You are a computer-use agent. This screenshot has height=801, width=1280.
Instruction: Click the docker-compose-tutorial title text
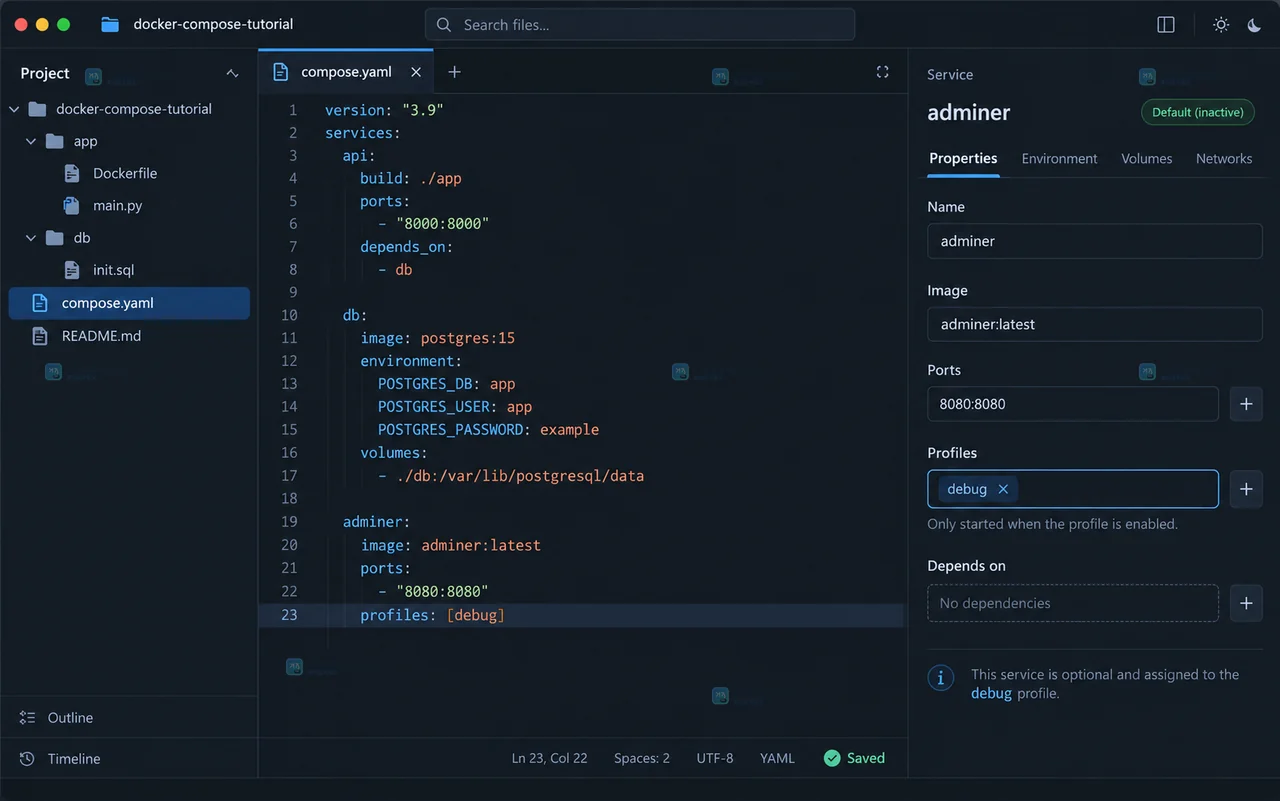[x=214, y=24]
